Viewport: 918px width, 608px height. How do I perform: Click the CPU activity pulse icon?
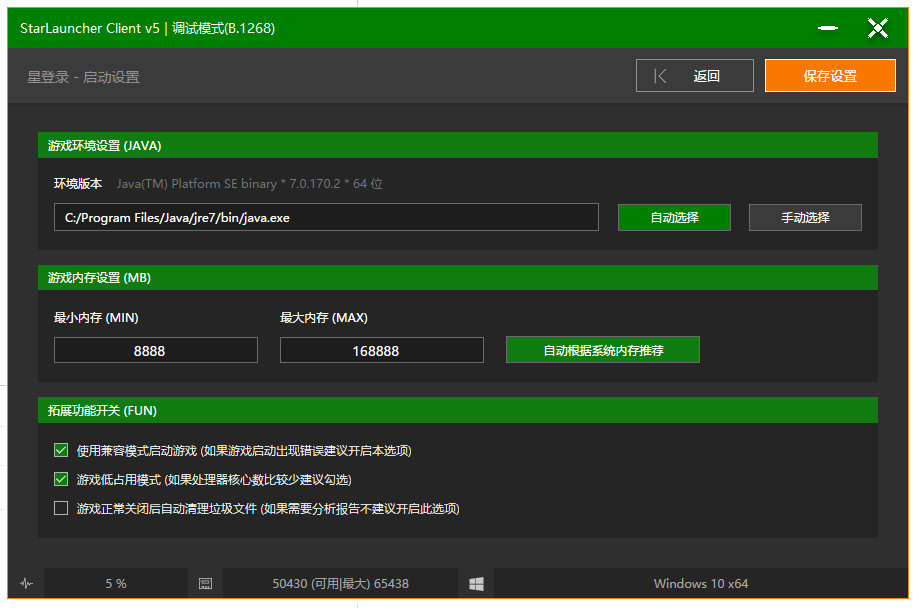(x=26, y=583)
